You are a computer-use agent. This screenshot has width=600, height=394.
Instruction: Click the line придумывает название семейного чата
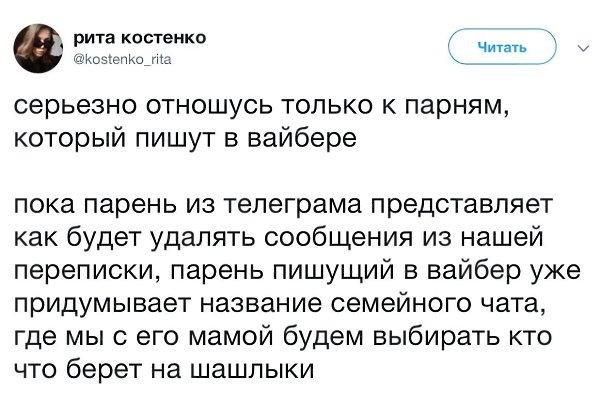(x=280, y=303)
